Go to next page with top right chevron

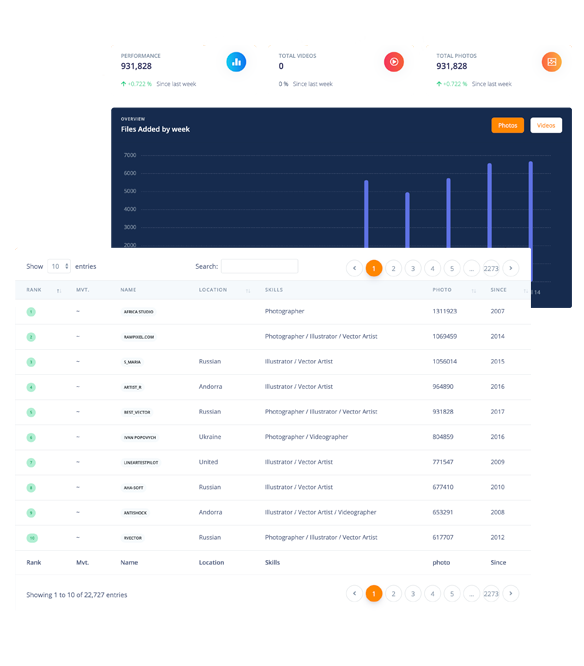pyautogui.click(x=511, y=268)
